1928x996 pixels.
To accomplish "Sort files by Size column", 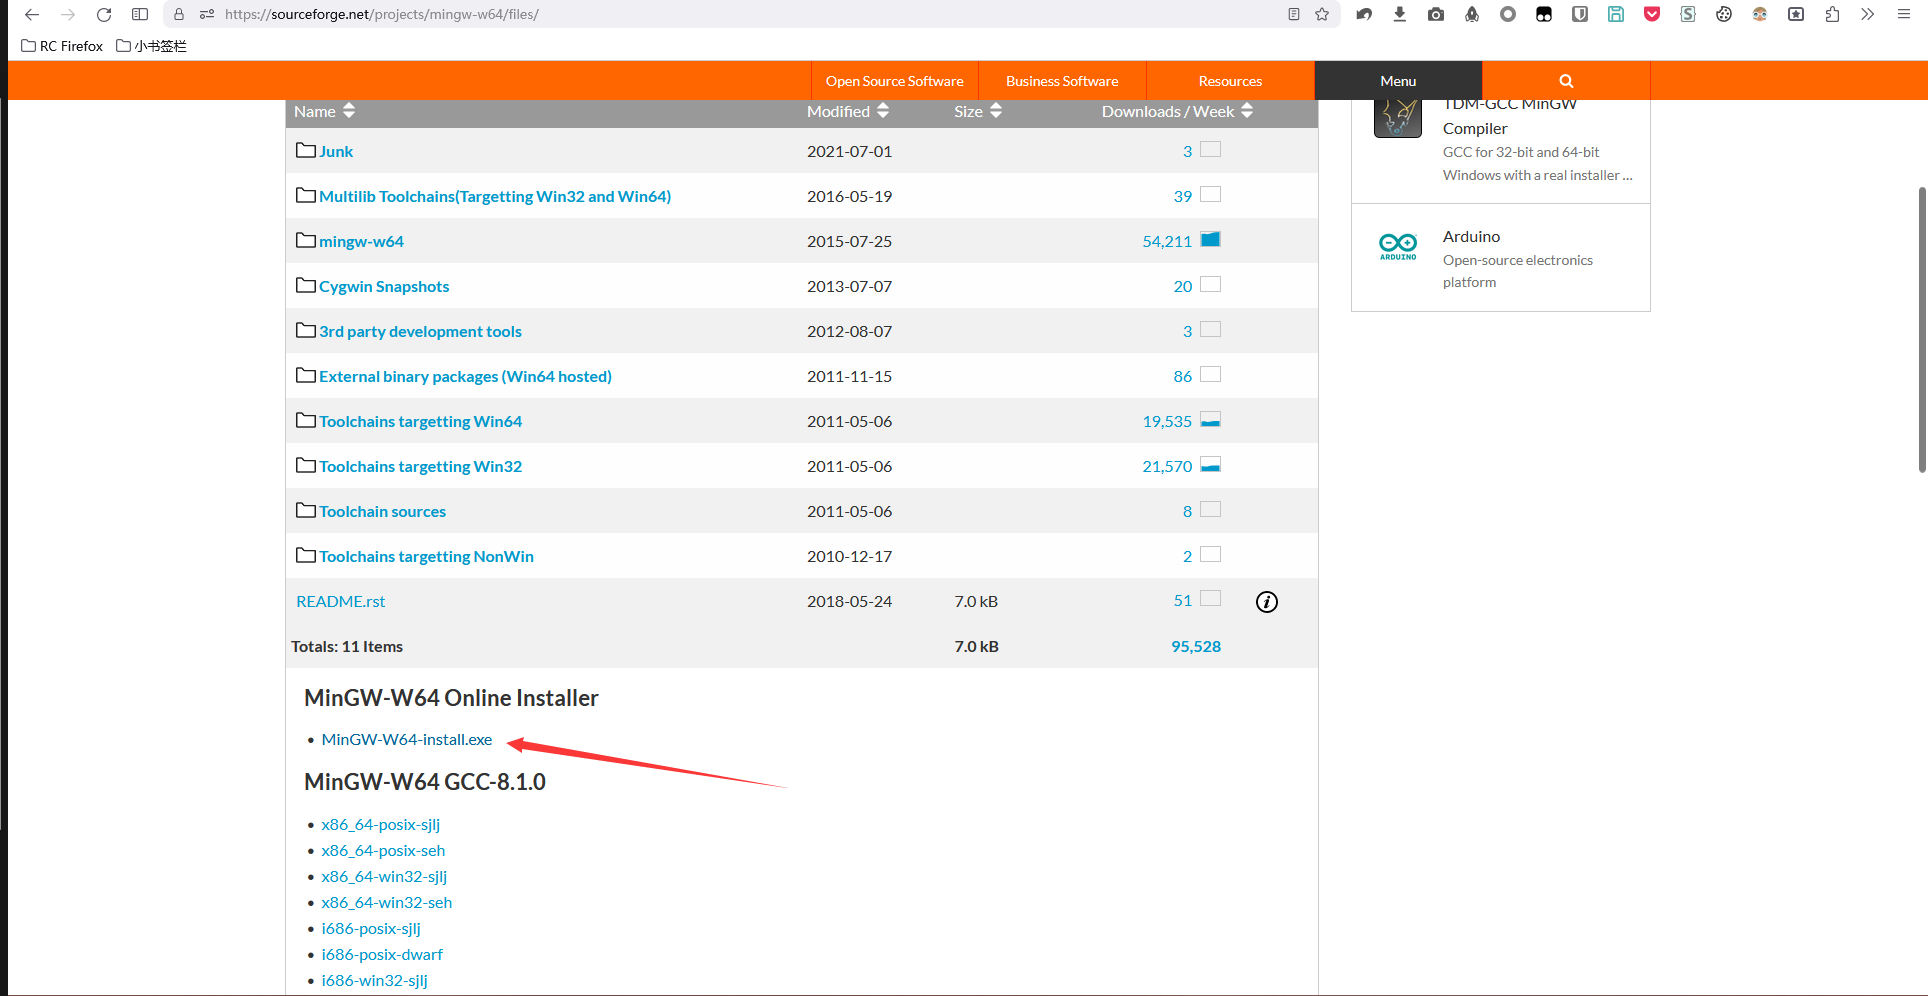I will 978,111.
